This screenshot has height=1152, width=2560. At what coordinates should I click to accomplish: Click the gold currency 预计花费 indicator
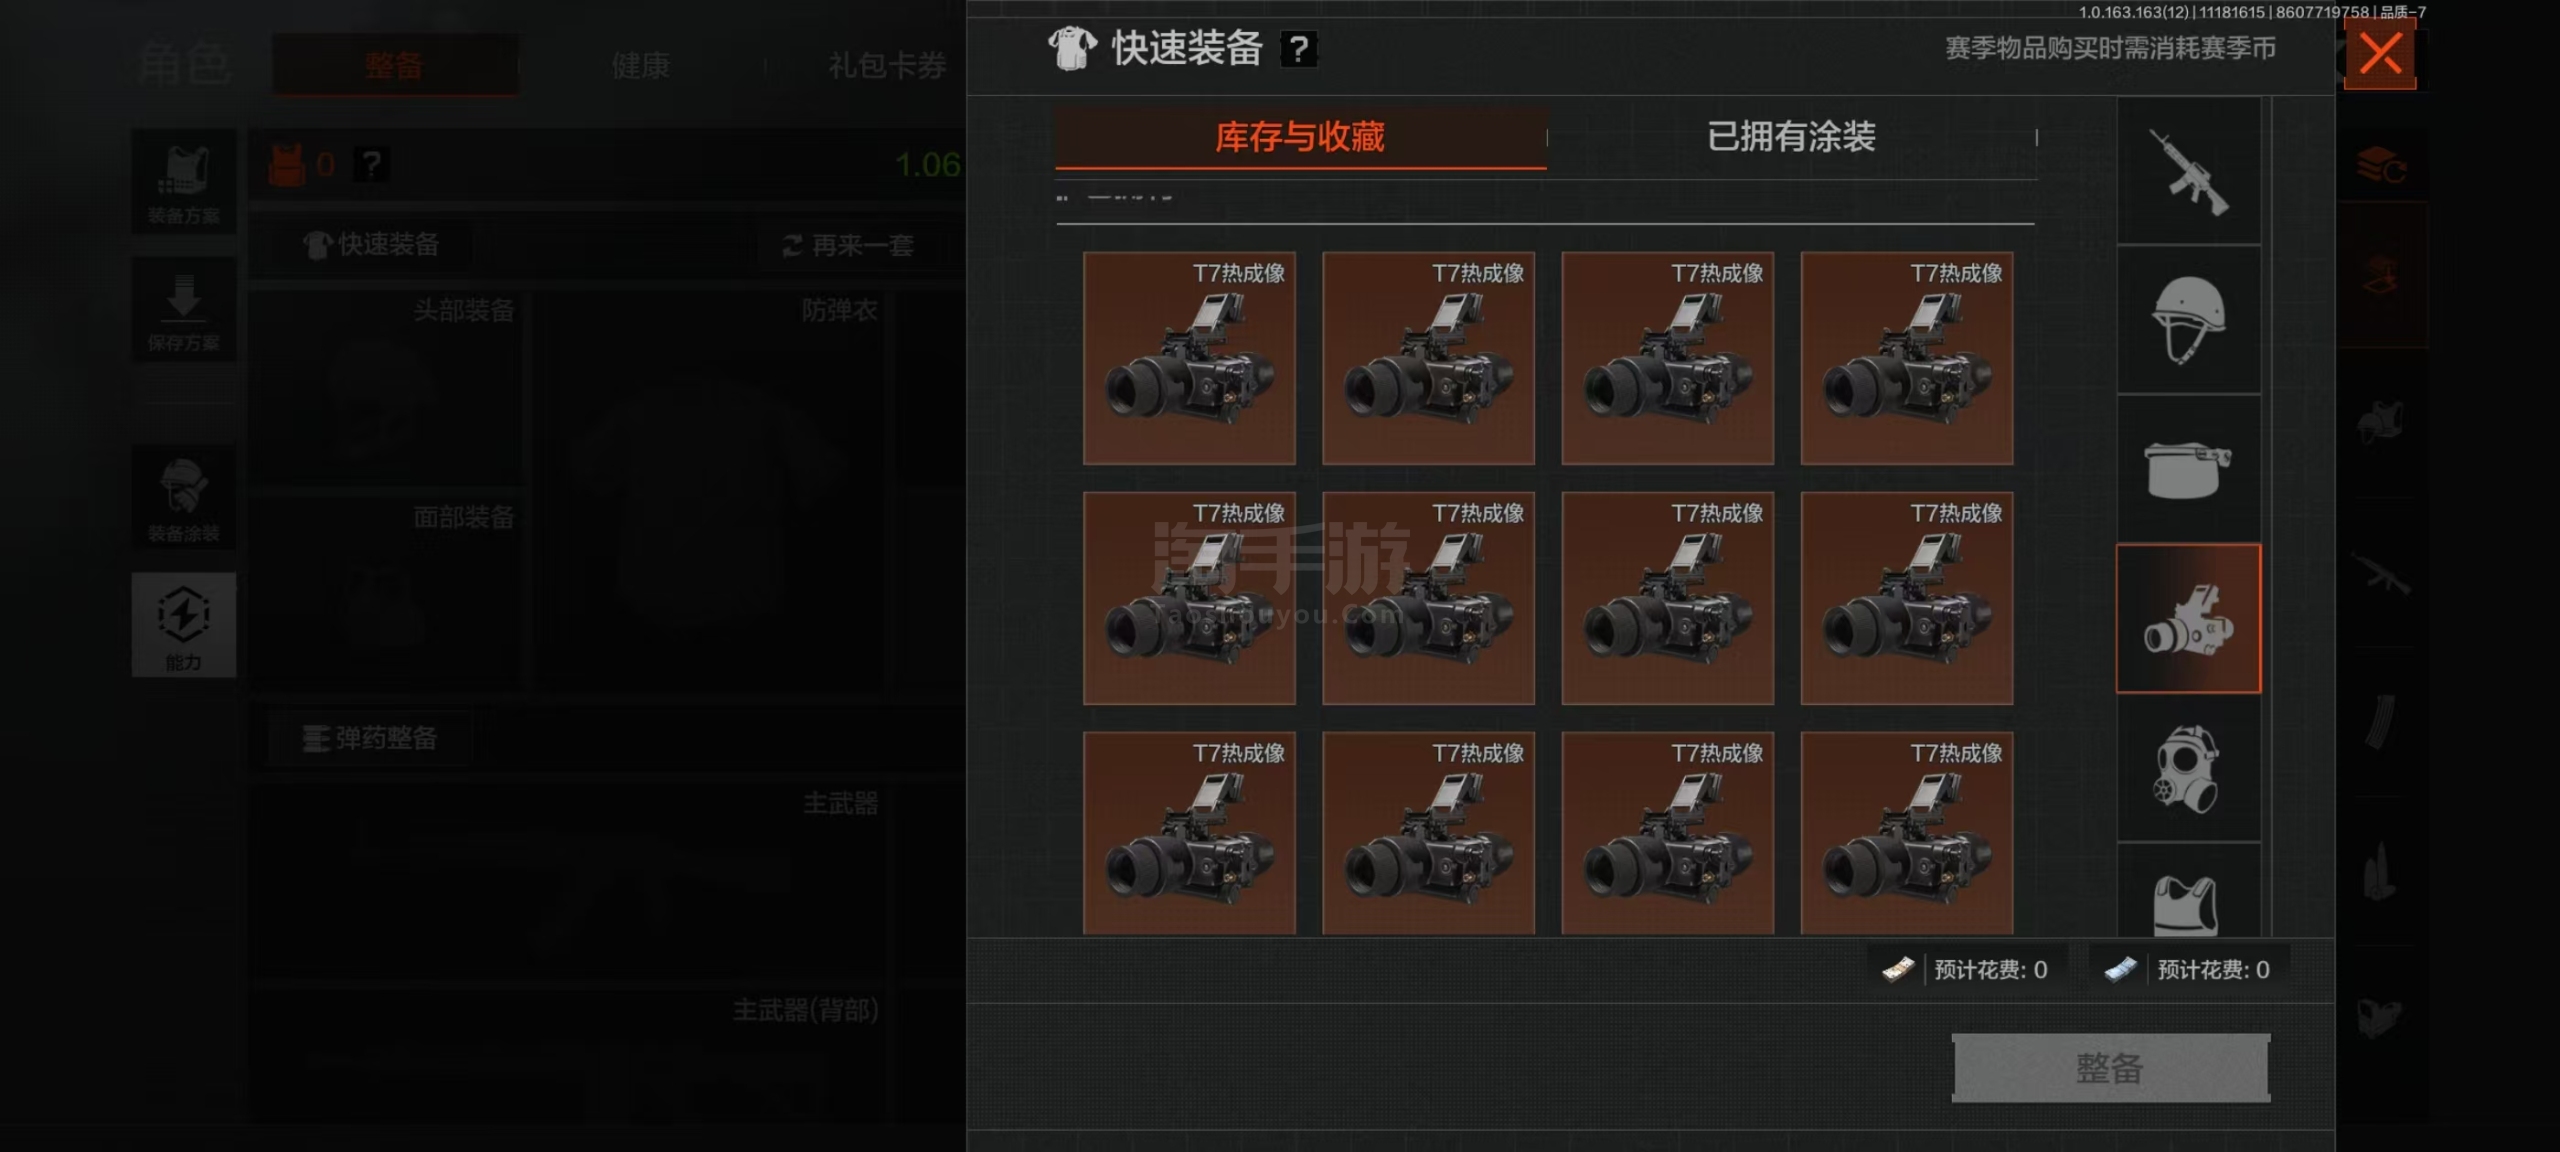(x=1966, y=969)
